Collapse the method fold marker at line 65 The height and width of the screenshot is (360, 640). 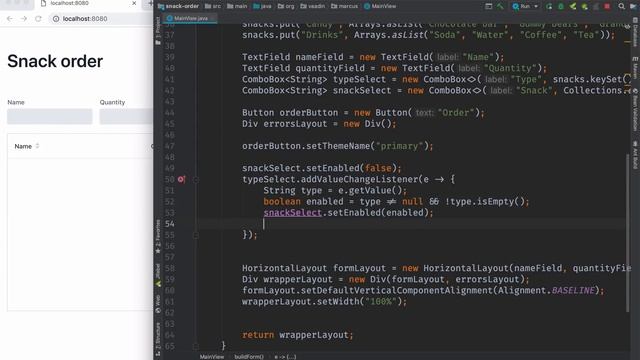tap(196, 346)
